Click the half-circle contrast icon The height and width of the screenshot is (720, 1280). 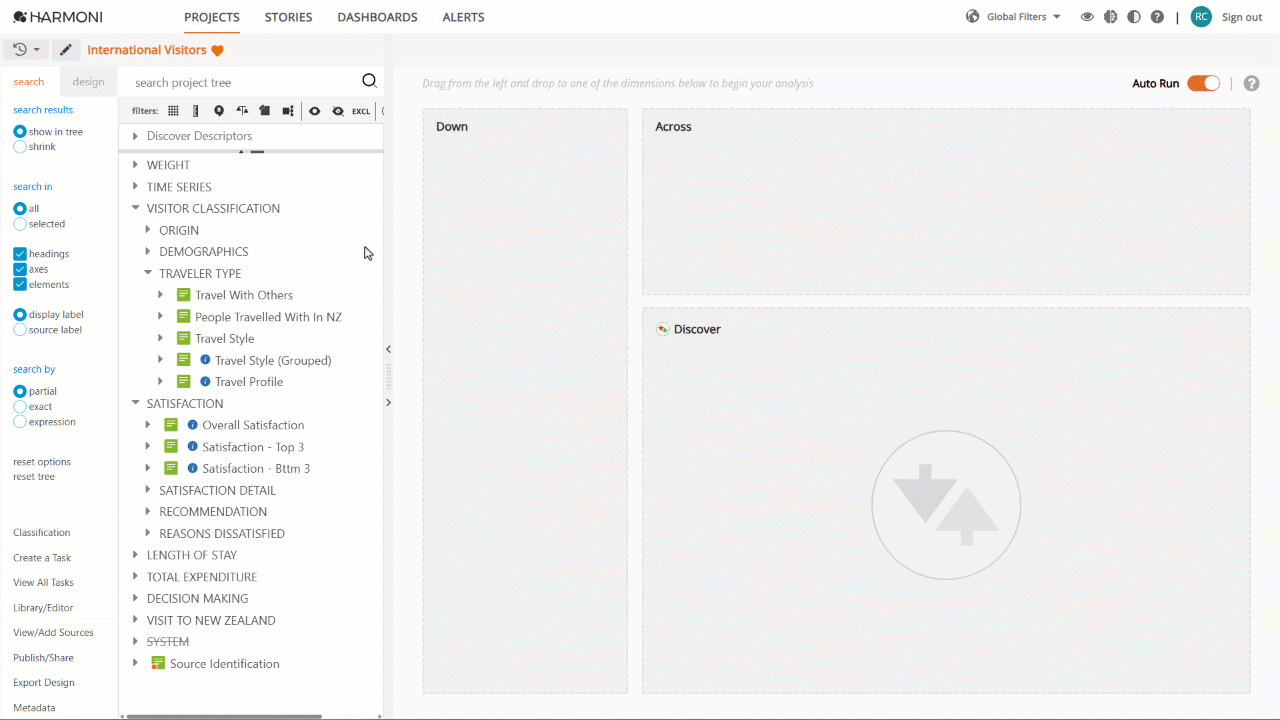pos(1133,17)
